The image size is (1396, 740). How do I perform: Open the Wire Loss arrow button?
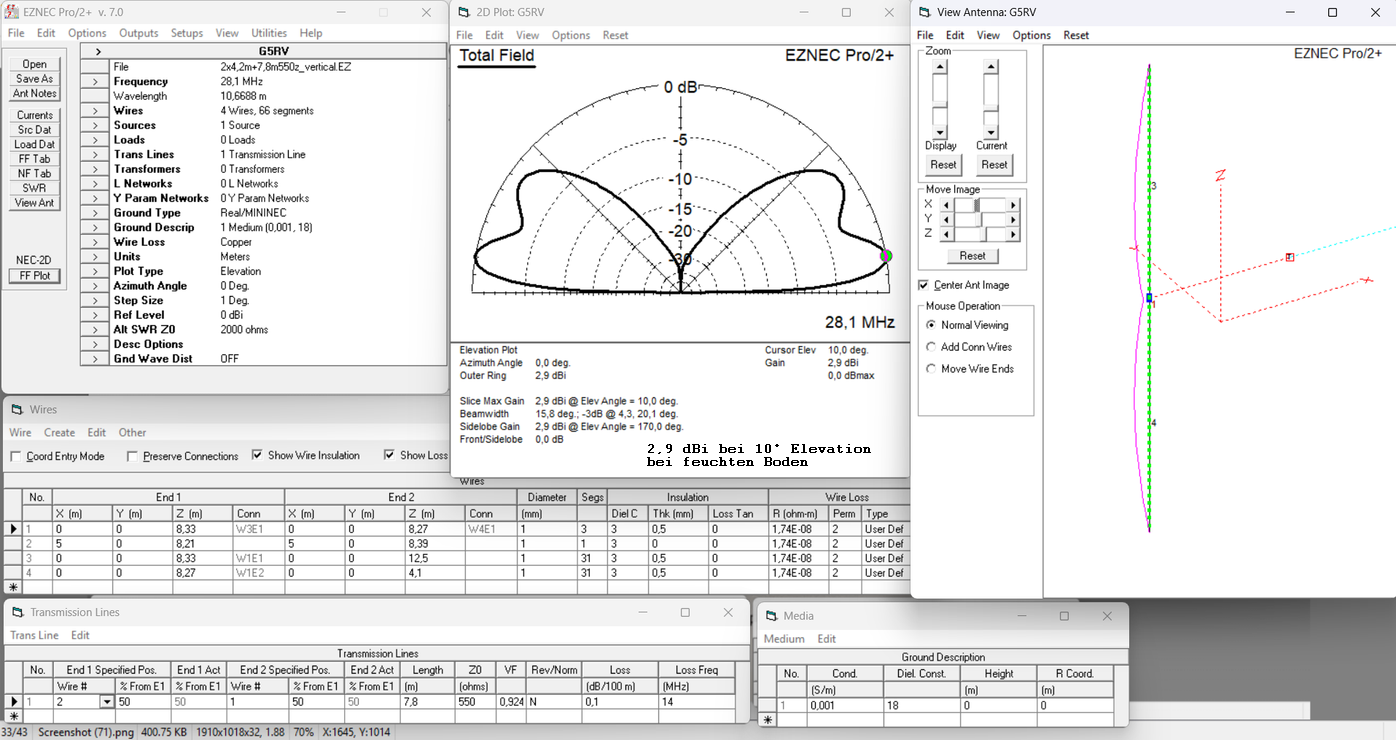(x=95, y=242)
